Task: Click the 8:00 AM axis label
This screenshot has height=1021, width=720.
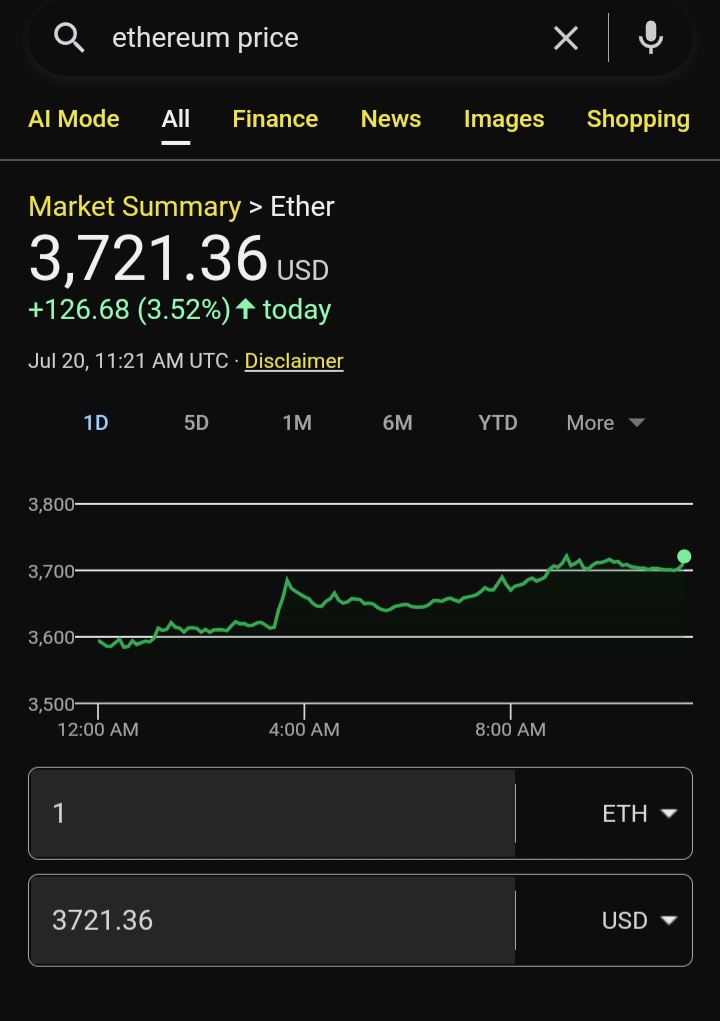Action: 510,729
